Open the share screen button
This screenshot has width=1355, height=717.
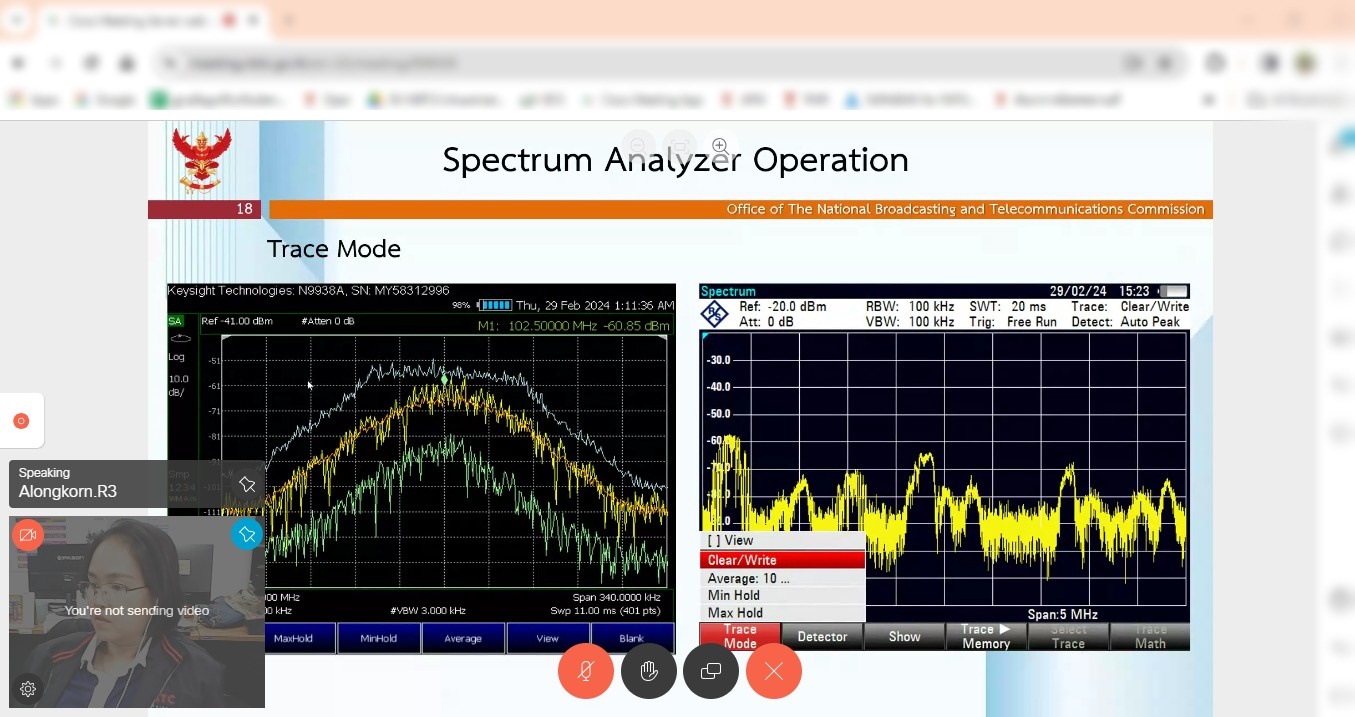point(711,671)
